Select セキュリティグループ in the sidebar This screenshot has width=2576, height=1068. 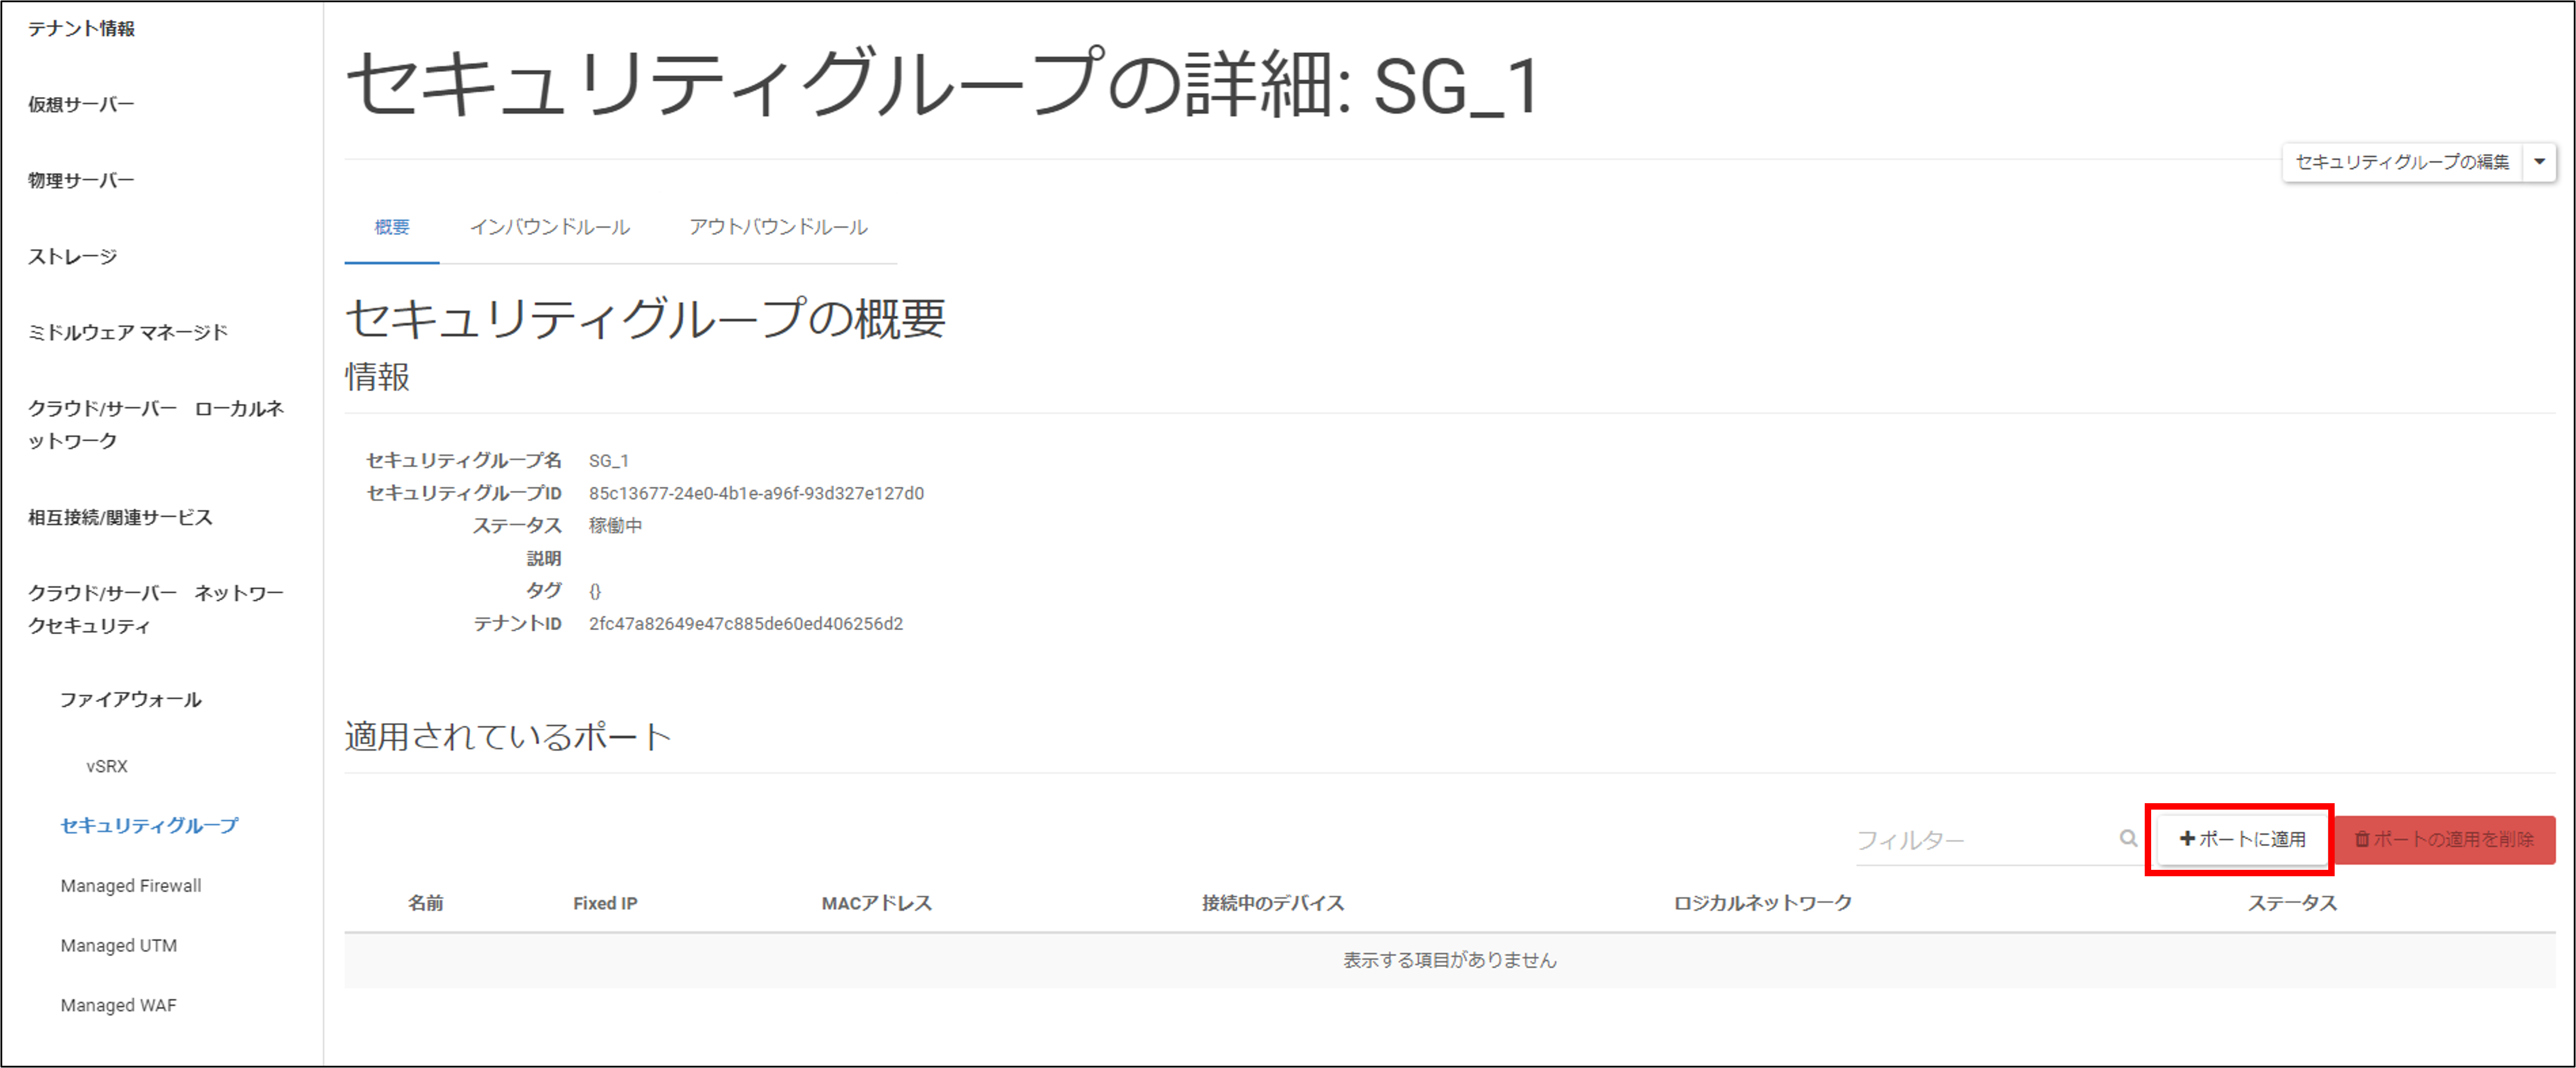tap(149, 825)
